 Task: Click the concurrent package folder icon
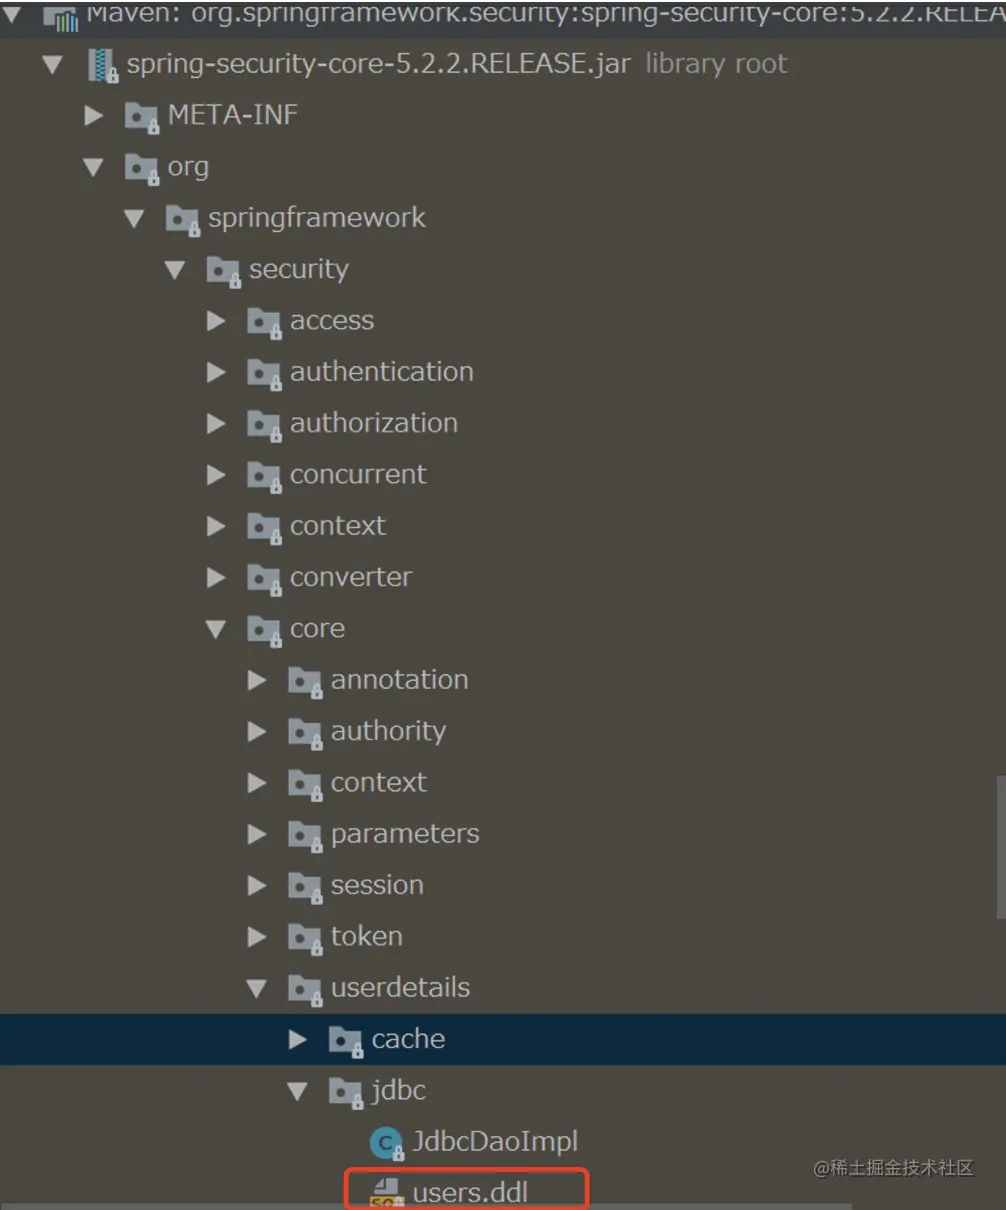tap(264, 476)
